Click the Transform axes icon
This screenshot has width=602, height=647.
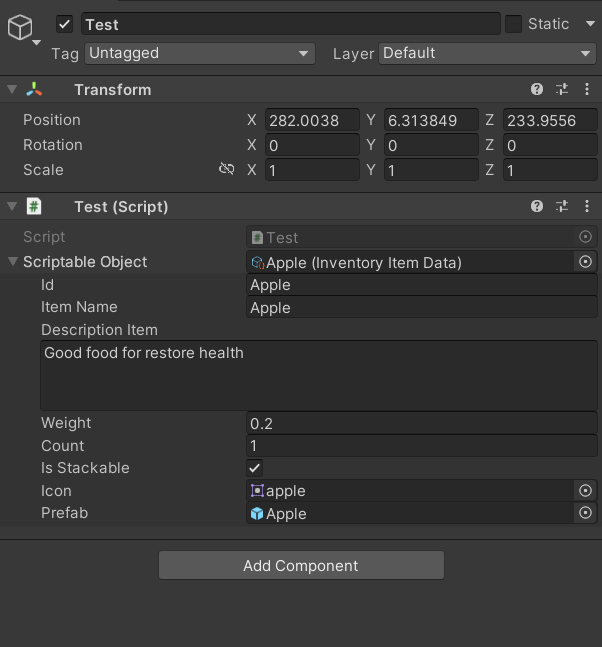34,89
